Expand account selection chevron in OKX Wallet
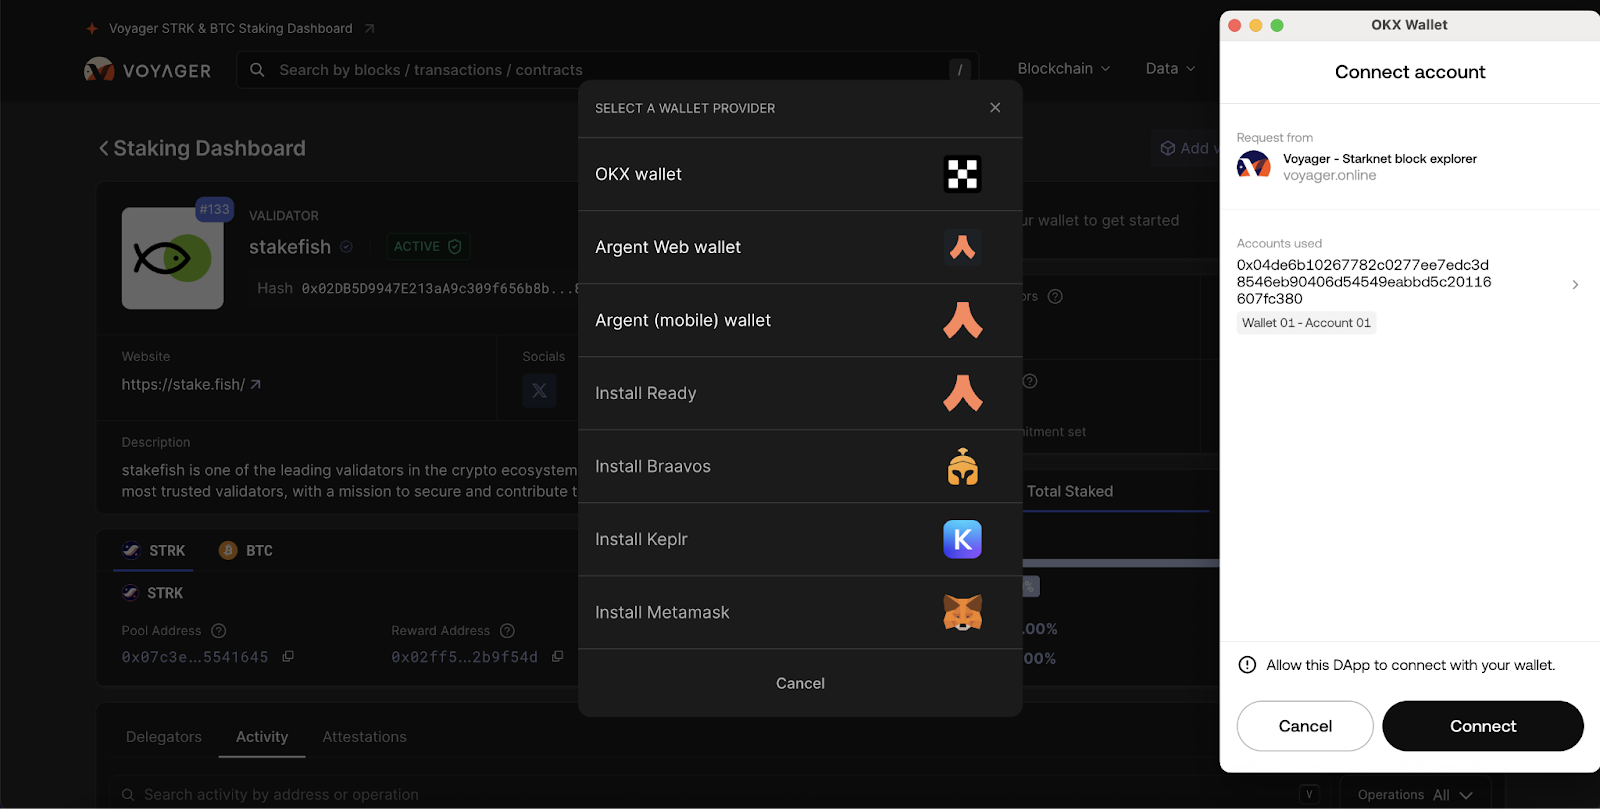This screenshot has height=809, width=1600. (x=1575, y=285)
